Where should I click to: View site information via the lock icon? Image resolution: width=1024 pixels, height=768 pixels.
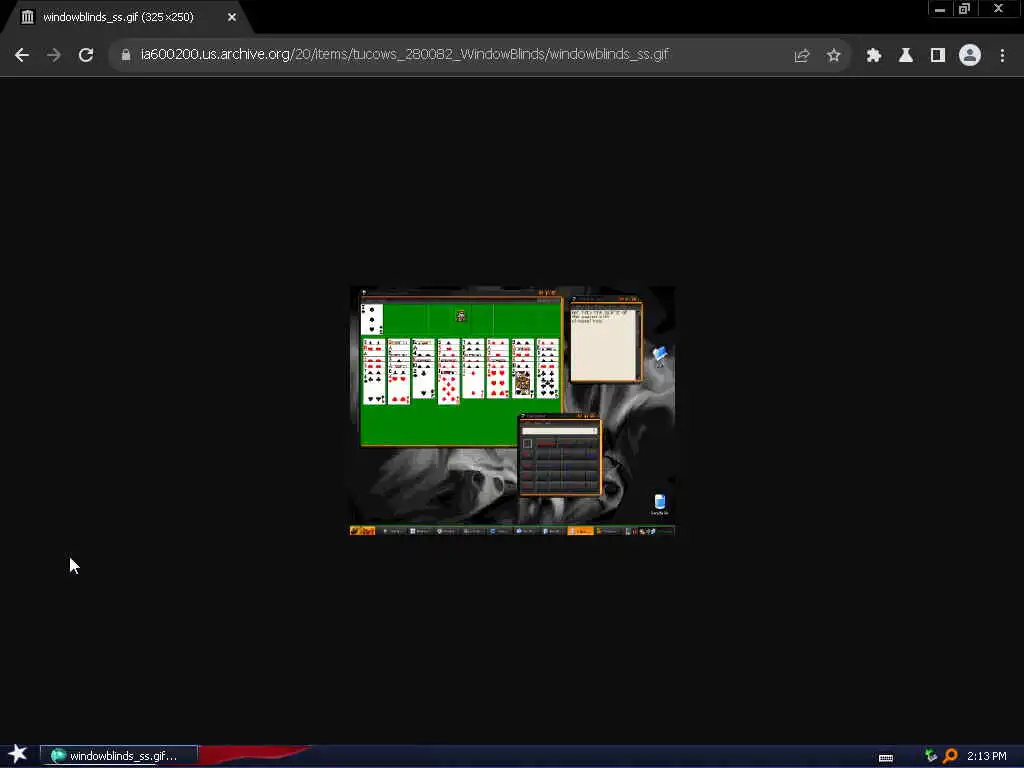coord(126,55)
